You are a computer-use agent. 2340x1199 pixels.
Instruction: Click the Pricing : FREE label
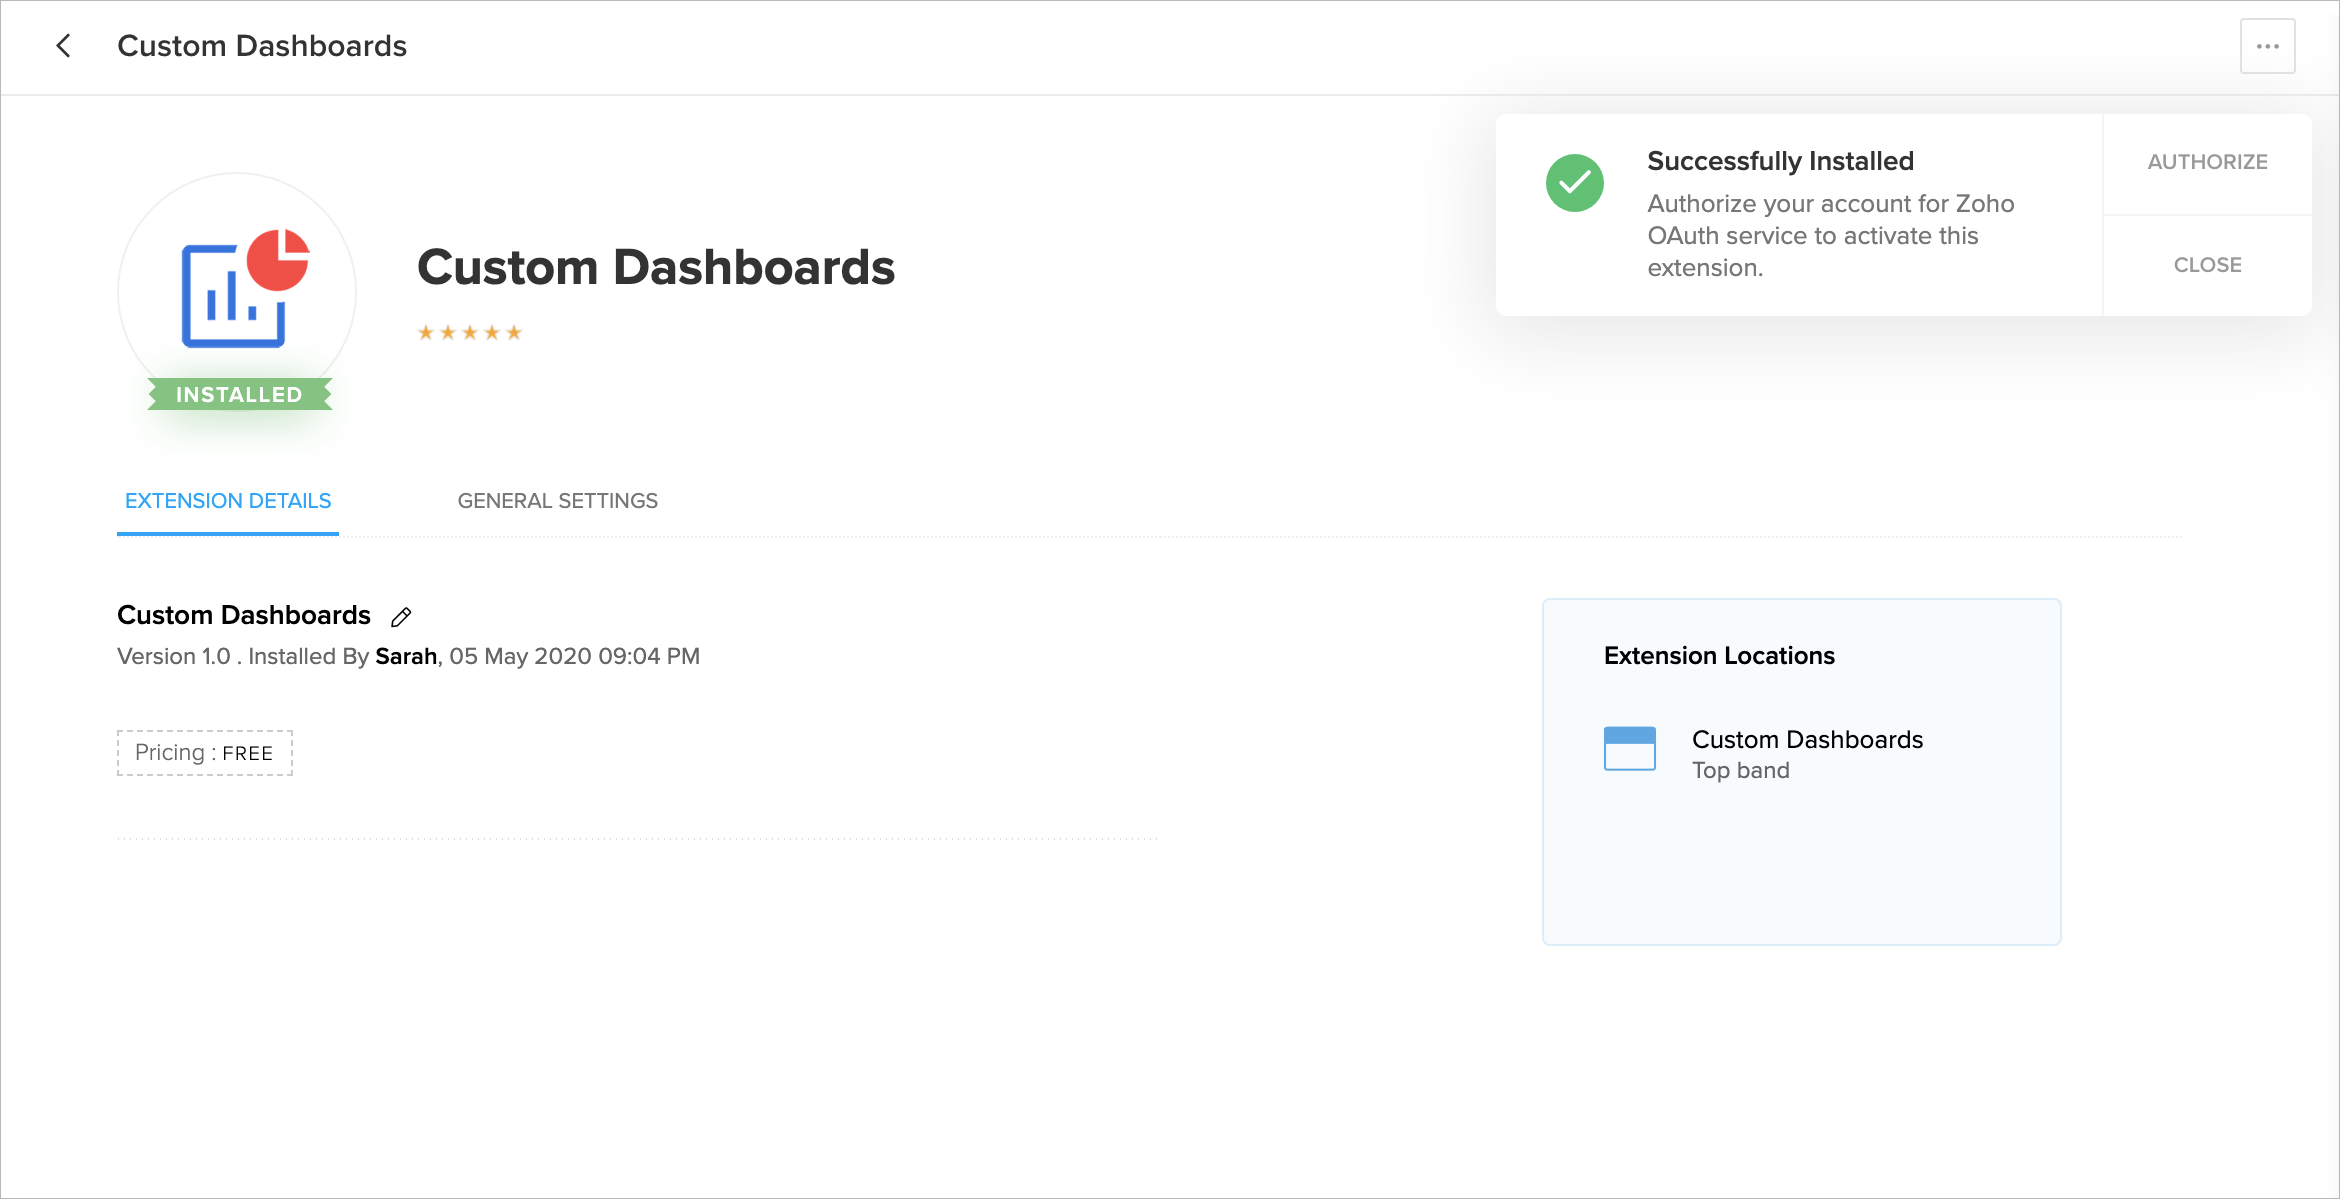204,753
